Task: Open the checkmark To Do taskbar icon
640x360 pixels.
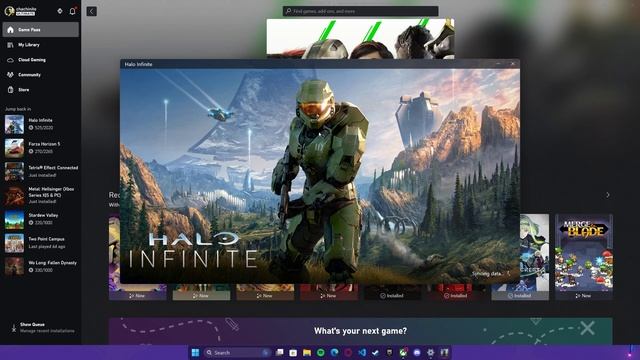Action: [x=376, y=353]
